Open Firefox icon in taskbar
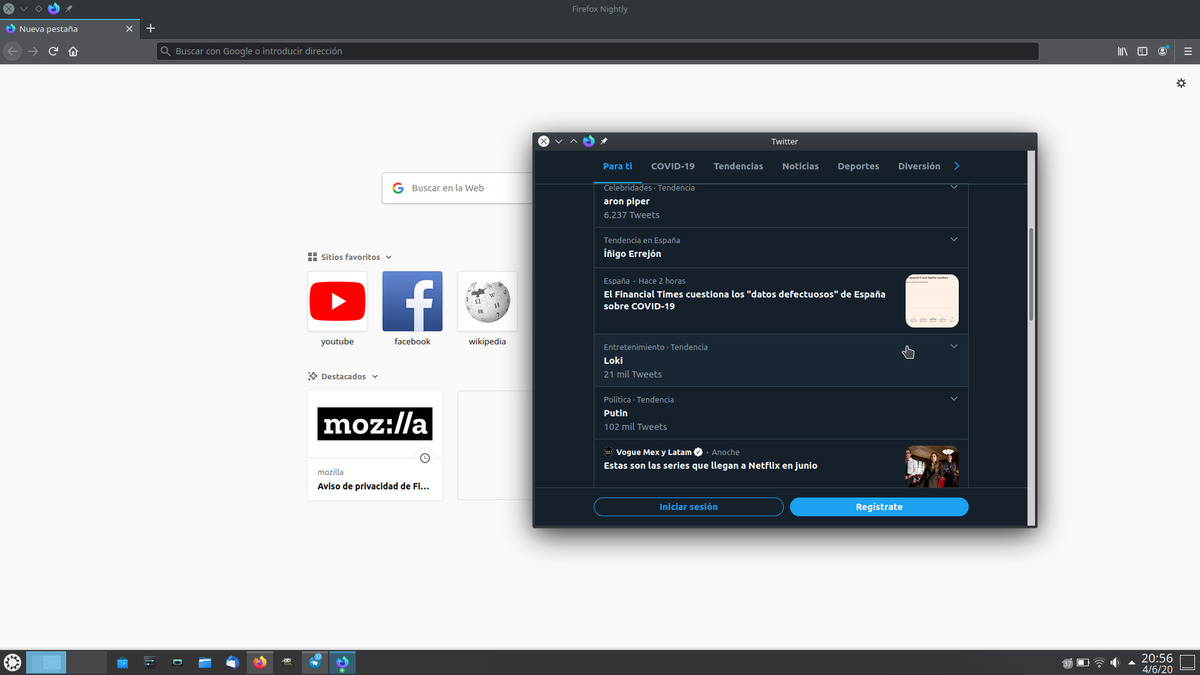The image size is (1200, 675). 260,662
